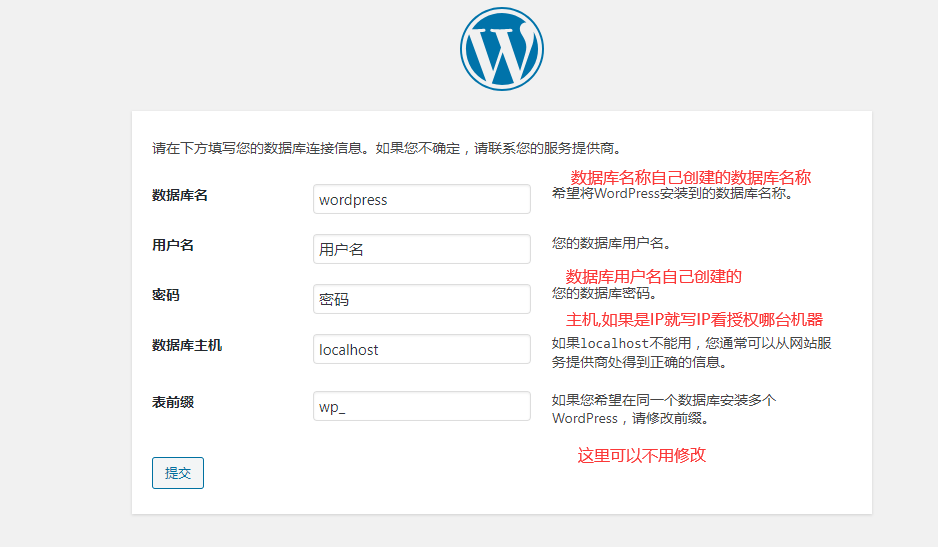Click the WordPress logo at the top
This screenshot has height=547, width=938.
[x=502, y=49]
